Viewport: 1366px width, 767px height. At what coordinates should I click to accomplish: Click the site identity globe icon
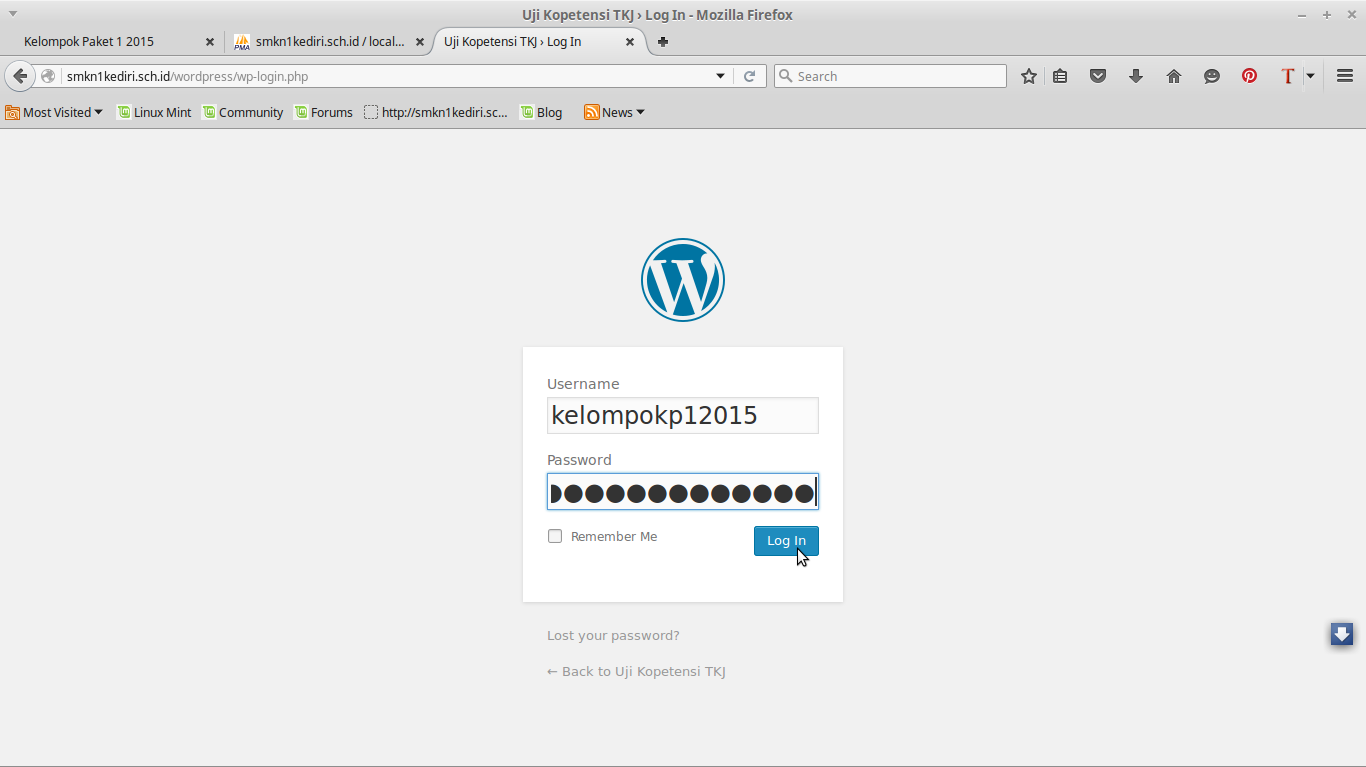coord(48,76)
